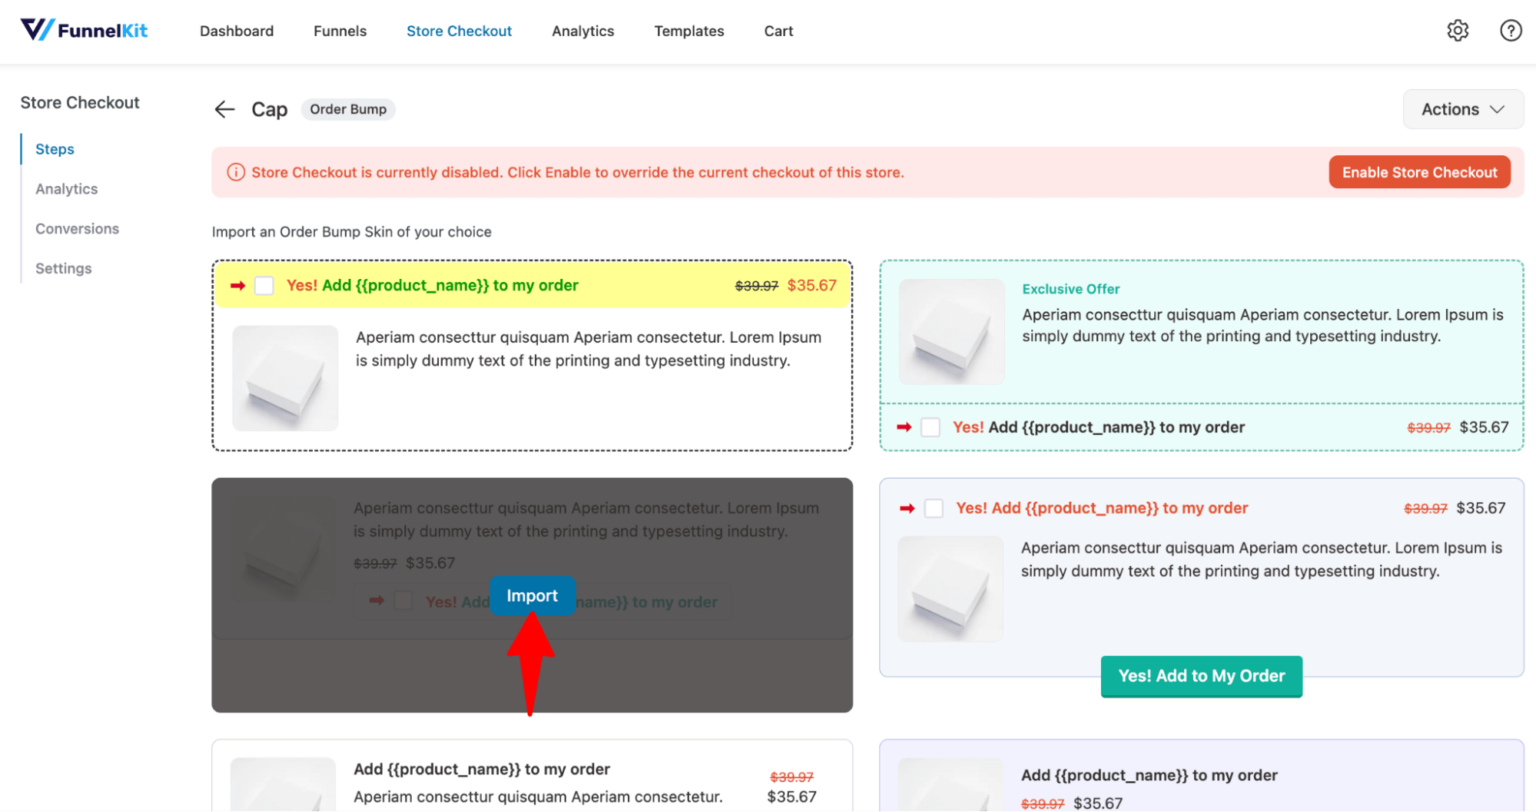Click the help question mark icon

click(1510, 30)
